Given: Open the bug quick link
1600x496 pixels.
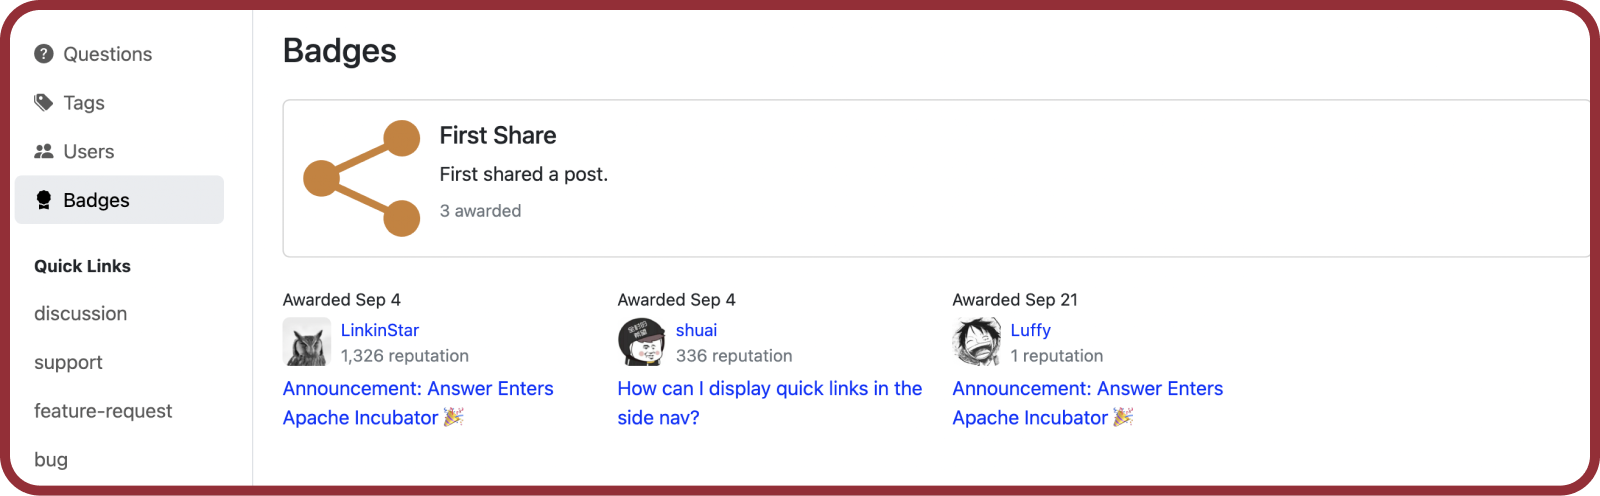Looking at the screenshot, I should [x=51, y=460].
